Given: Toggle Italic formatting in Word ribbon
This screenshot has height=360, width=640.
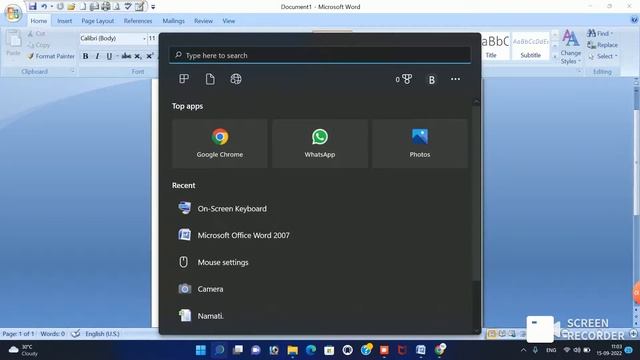Looking at the screenshot, I should [x=97, y=56].
